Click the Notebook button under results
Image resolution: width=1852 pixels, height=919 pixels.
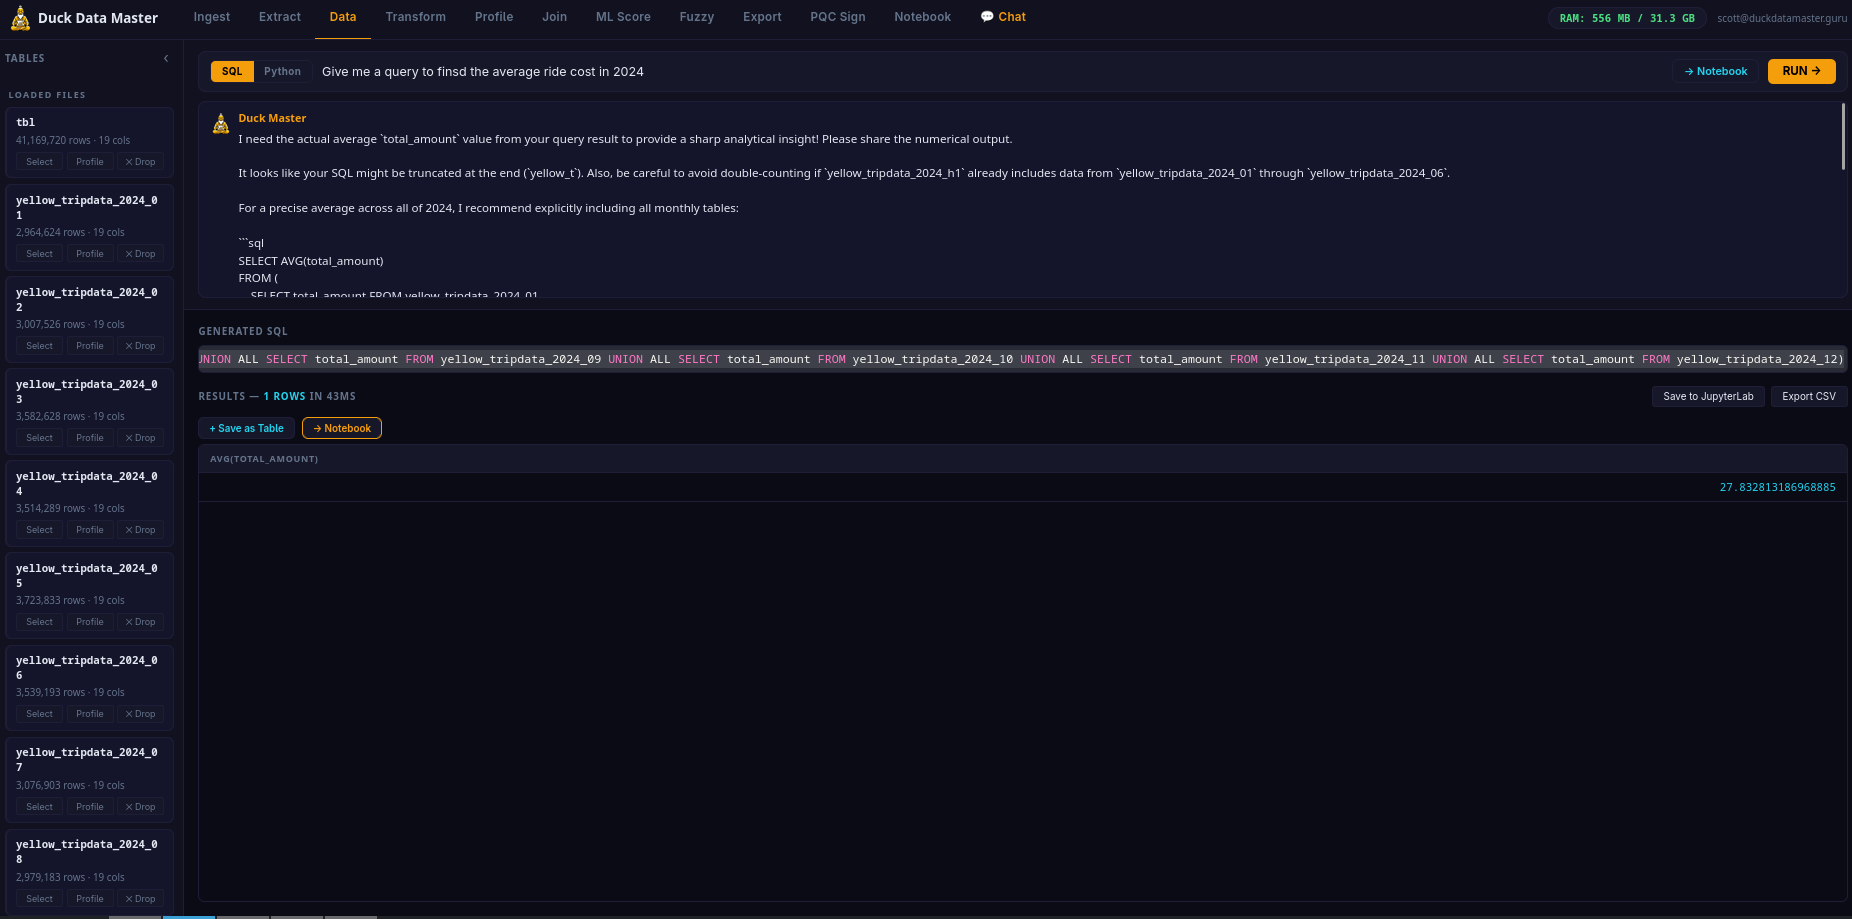click(x=342, y=428)
